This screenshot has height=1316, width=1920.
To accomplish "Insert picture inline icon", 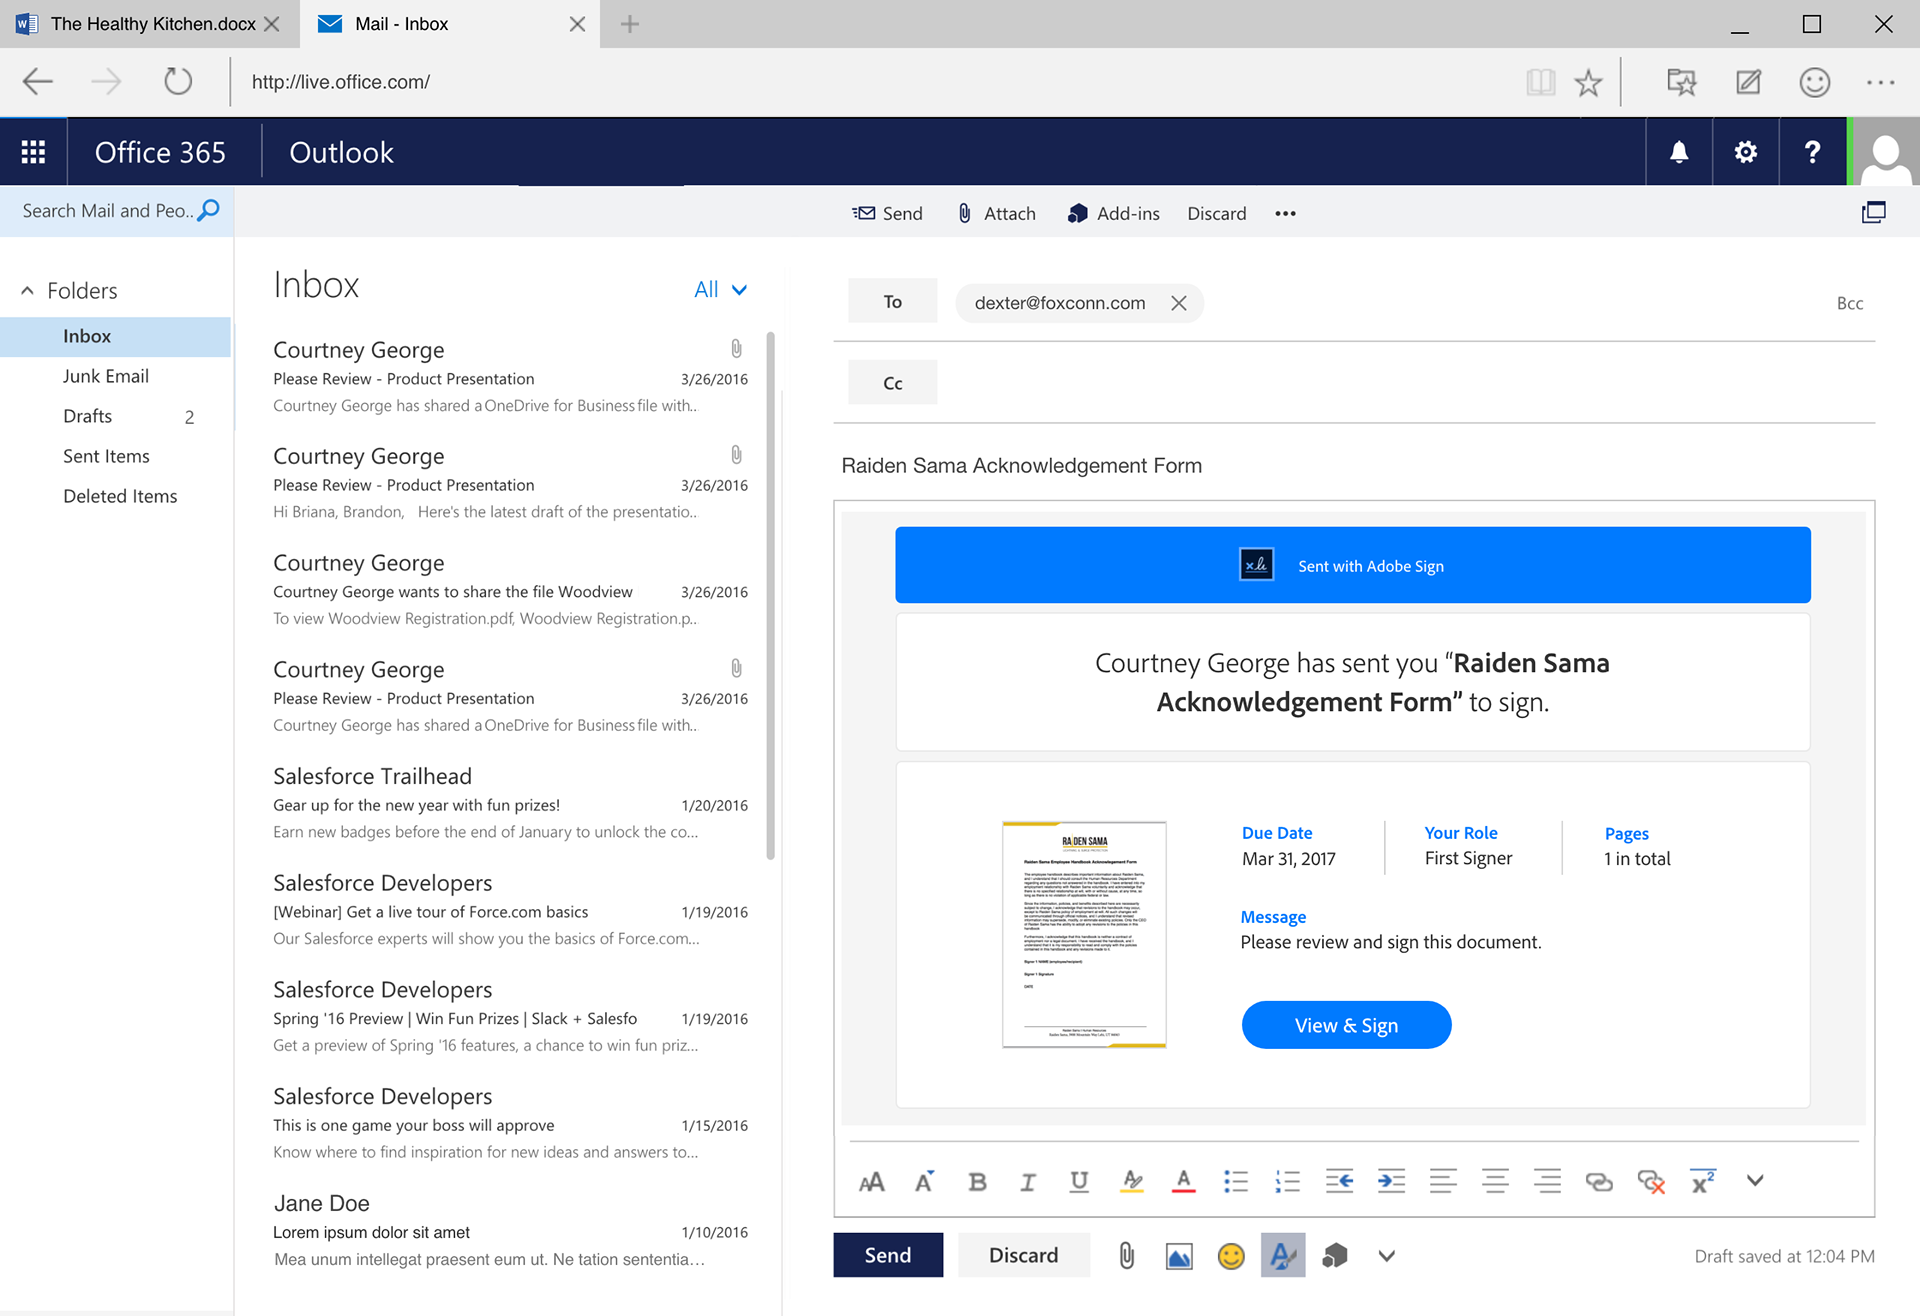I will [x=1179, y=1256].
